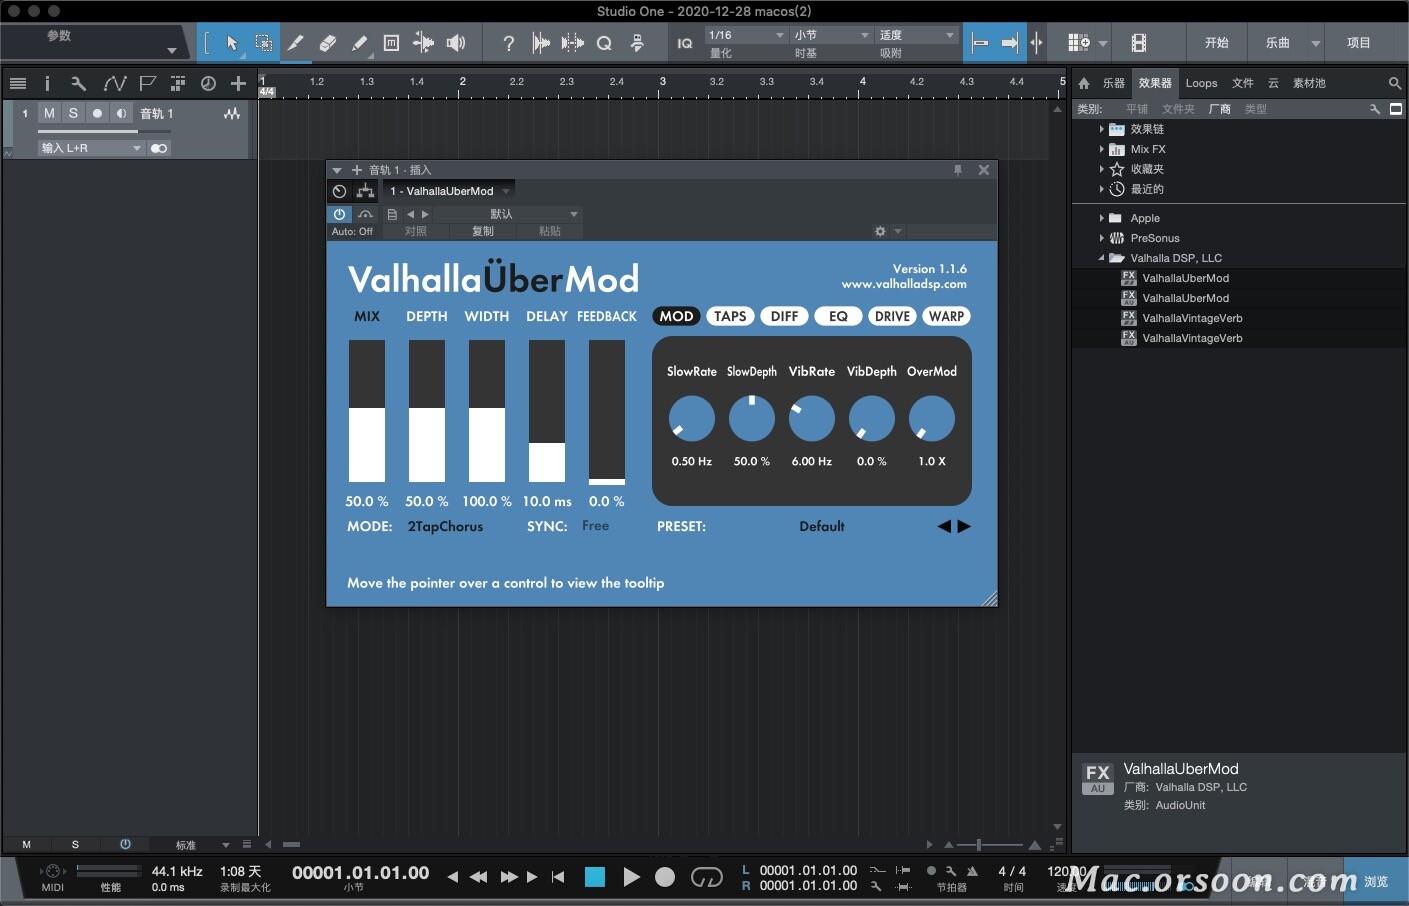Click the 开始 page button
The image size is (1409, 906).
pos(1217,43)
